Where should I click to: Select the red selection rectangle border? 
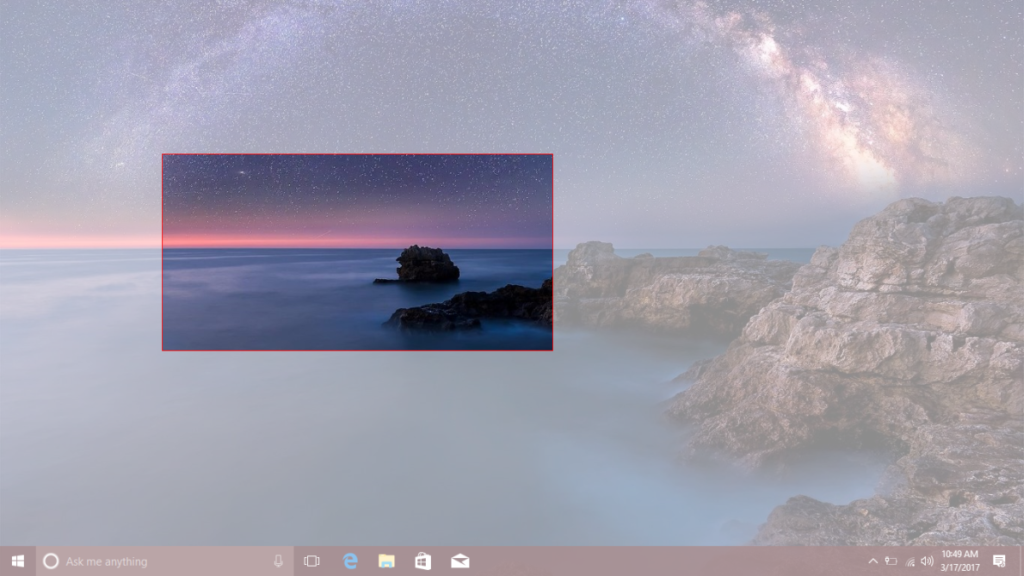[x=358, y=155]
